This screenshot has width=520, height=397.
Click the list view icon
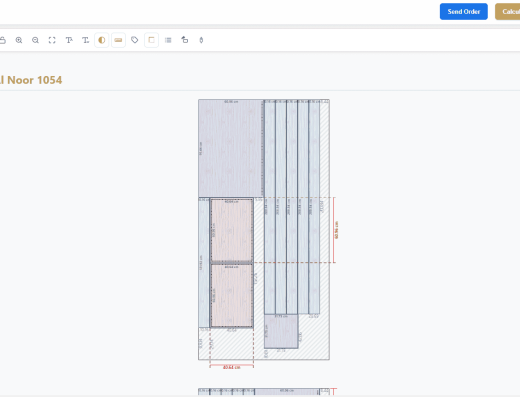point(168,40)
